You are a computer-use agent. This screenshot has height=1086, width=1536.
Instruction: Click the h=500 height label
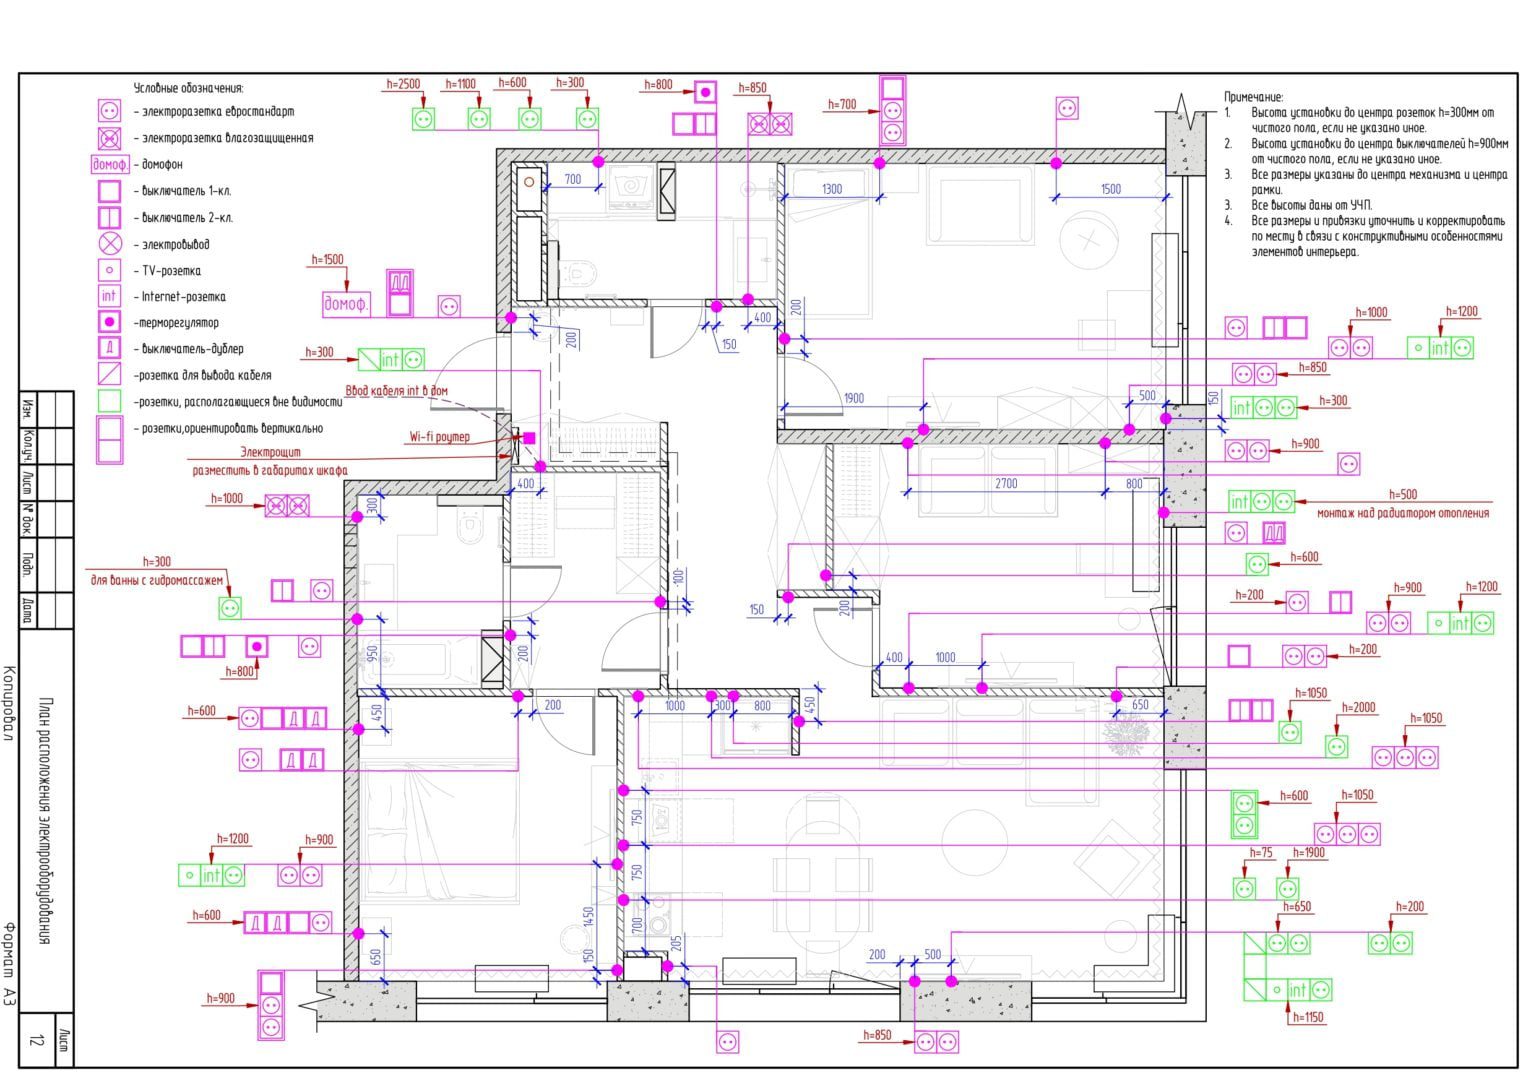1403,494
